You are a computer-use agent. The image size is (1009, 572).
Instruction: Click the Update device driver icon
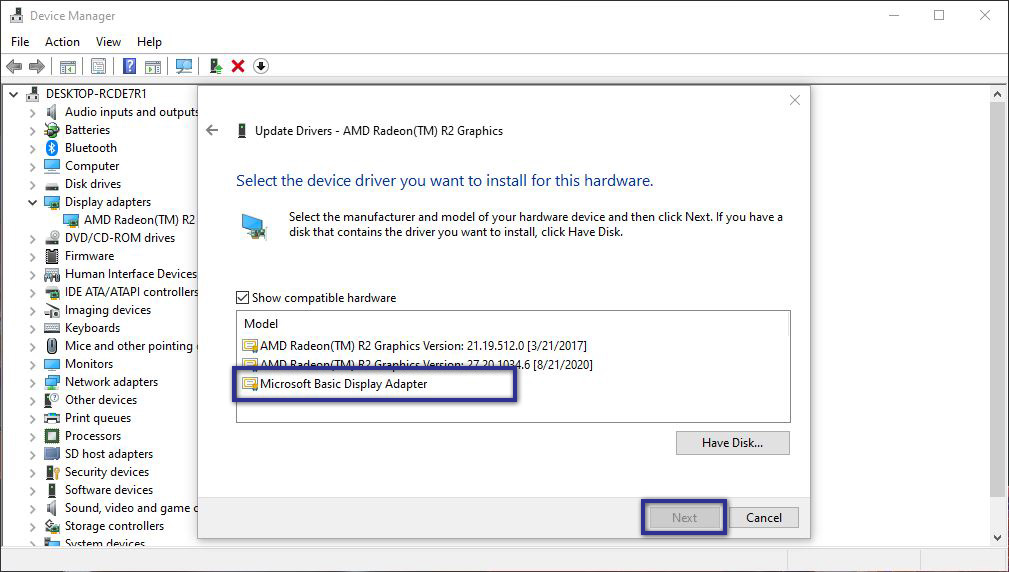pyautogui.click(x=215, y=66)
